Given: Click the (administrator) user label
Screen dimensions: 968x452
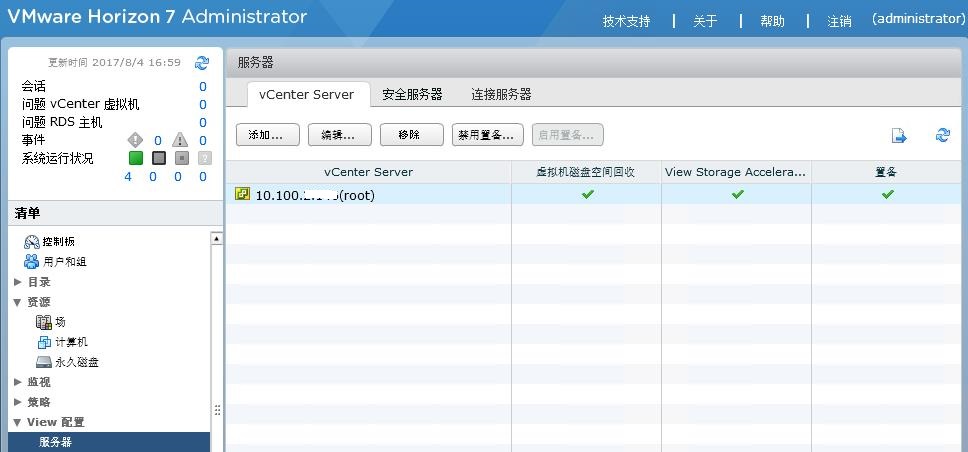Looking at the screenshot, I should coord(919,19).
